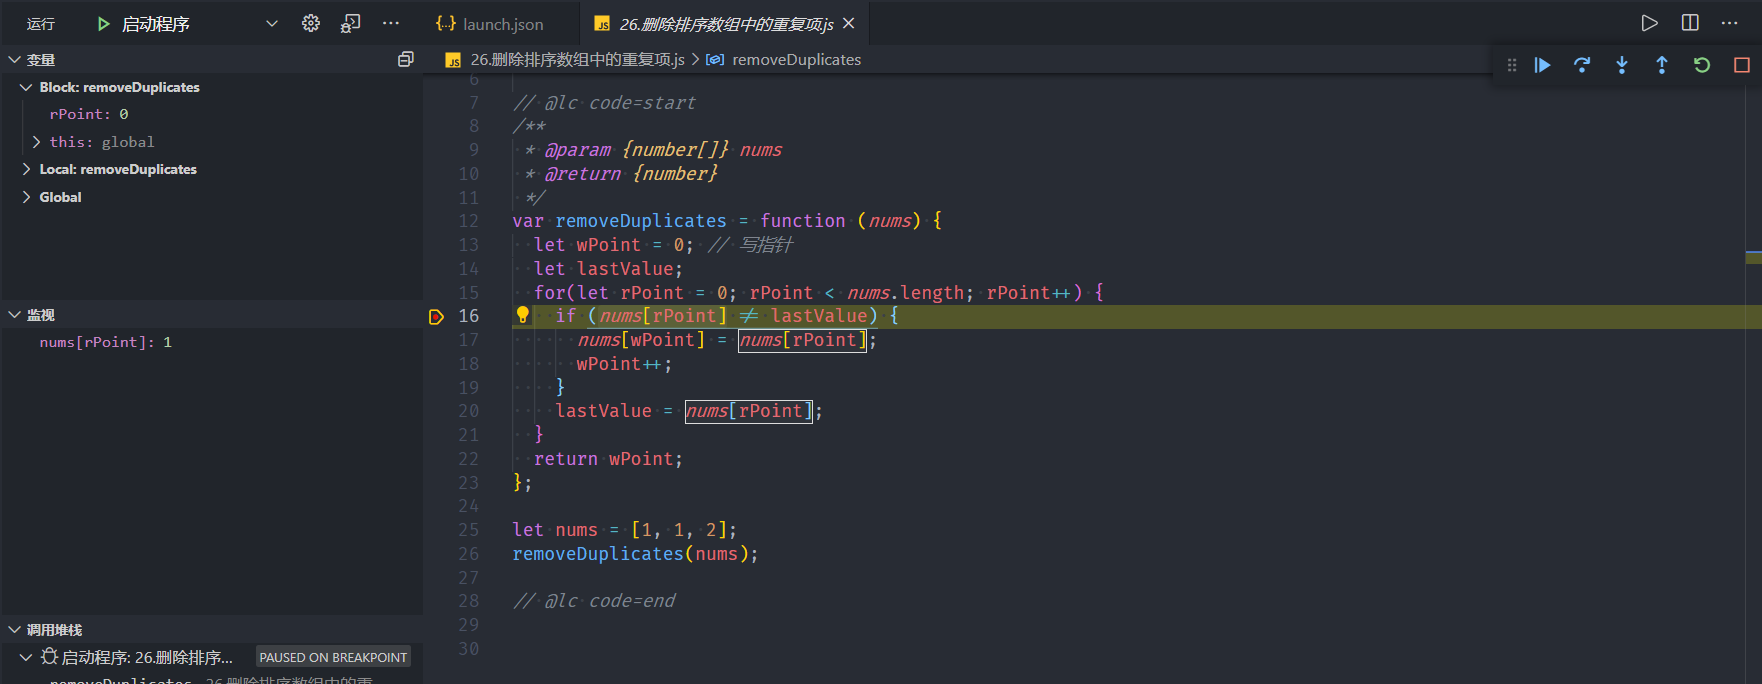This screenshot has height=684, width=1762.
Task: Collapse Block: removeDuplicates scope
Action: 26,87
